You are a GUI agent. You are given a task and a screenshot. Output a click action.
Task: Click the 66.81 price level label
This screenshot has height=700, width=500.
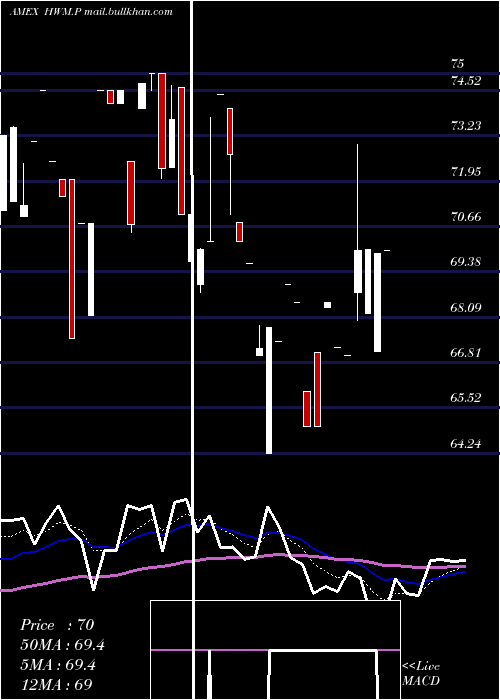click(466, 353)
